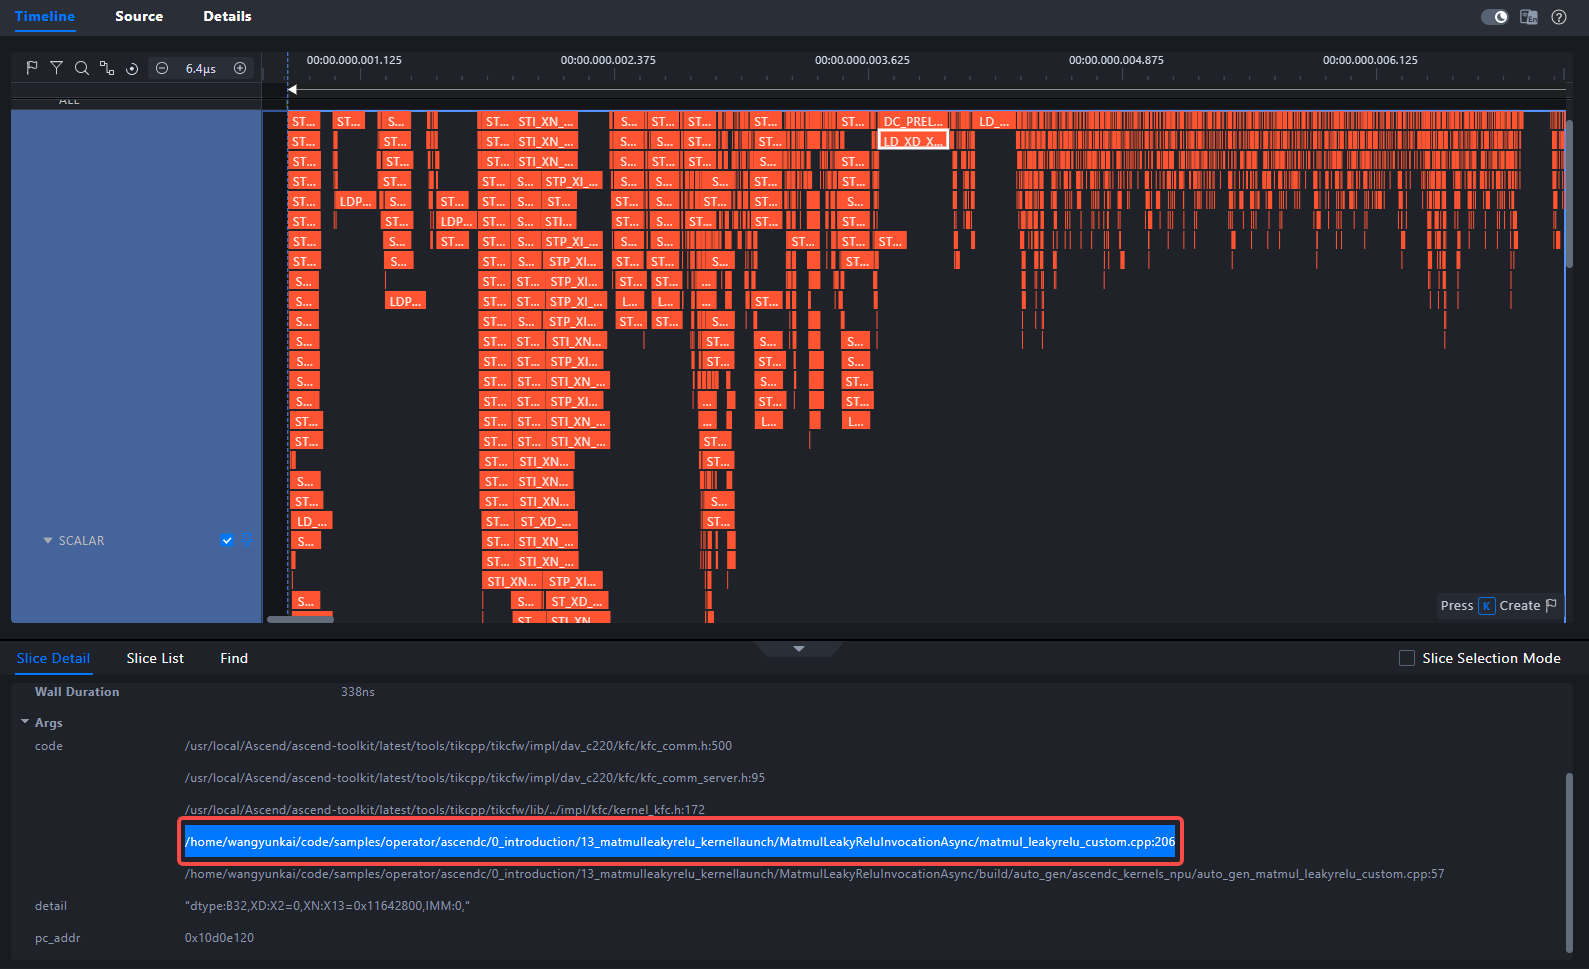Image resolution: width=1589 pixels, height=969 pixels.
Task: Click the 00:00.000.004.875 ruler timestamp
Action: coord(1116,60)
